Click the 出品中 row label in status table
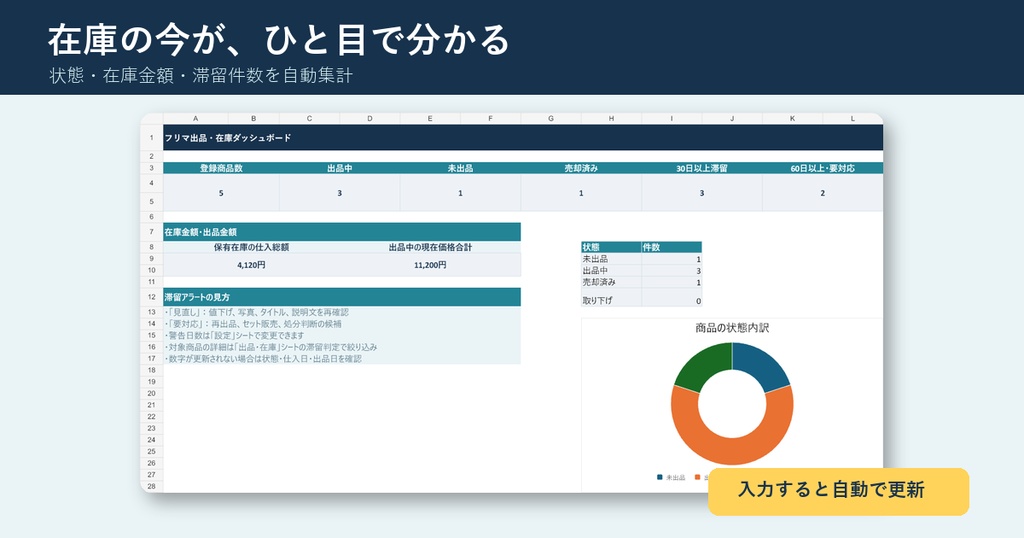Screen dimensions: 1024x538 [611, 271]
